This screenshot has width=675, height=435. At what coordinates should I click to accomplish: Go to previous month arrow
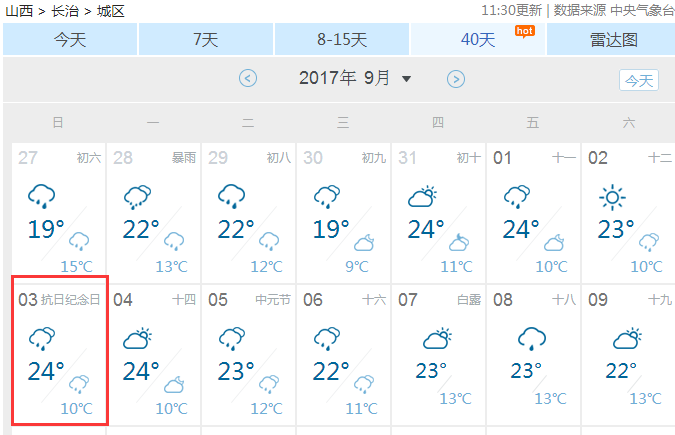[248, 78]
